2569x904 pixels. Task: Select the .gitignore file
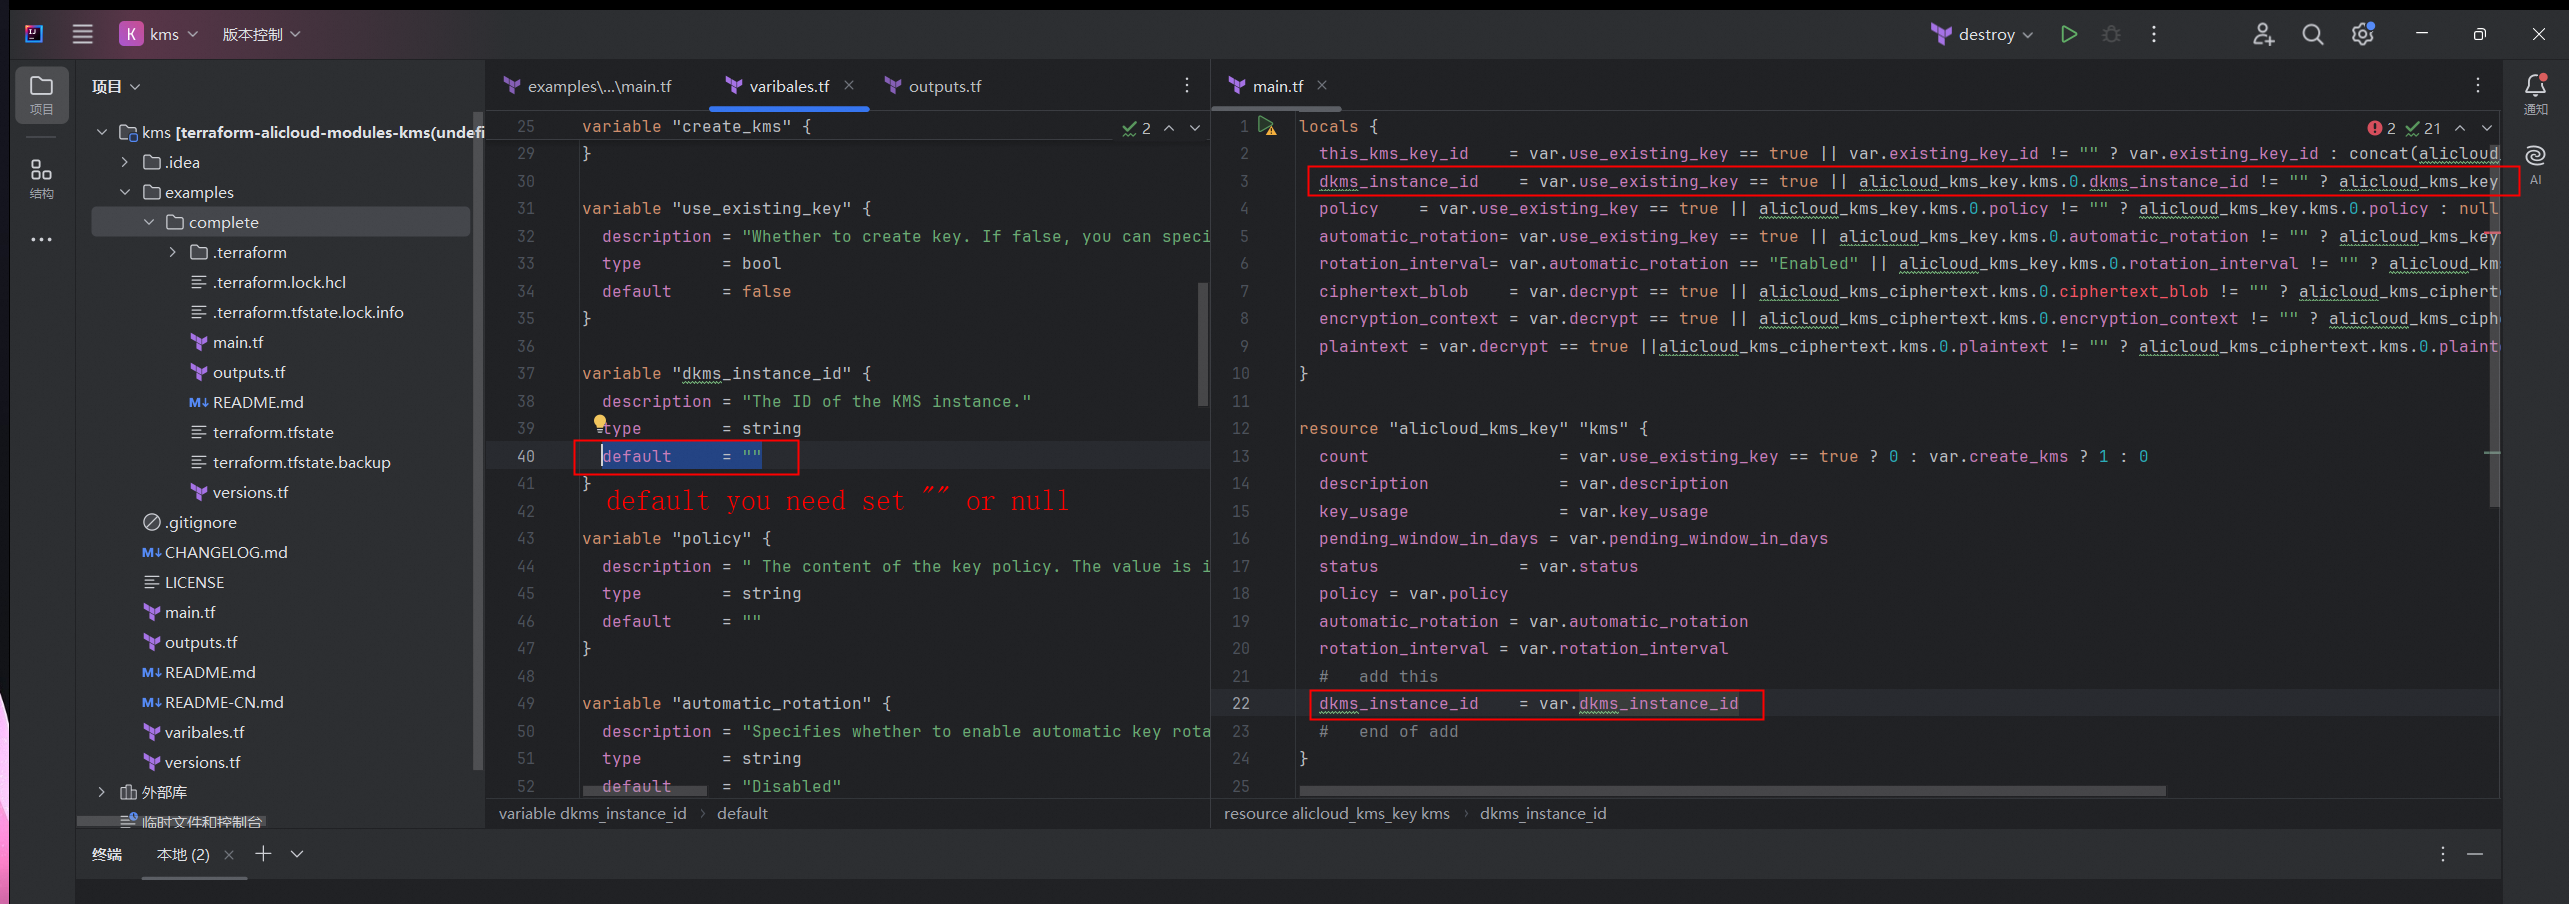[x=201, y=522]
